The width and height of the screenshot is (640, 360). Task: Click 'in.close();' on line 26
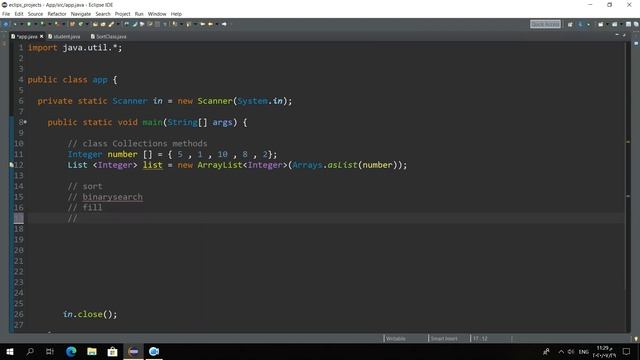[x=90, y=314]
